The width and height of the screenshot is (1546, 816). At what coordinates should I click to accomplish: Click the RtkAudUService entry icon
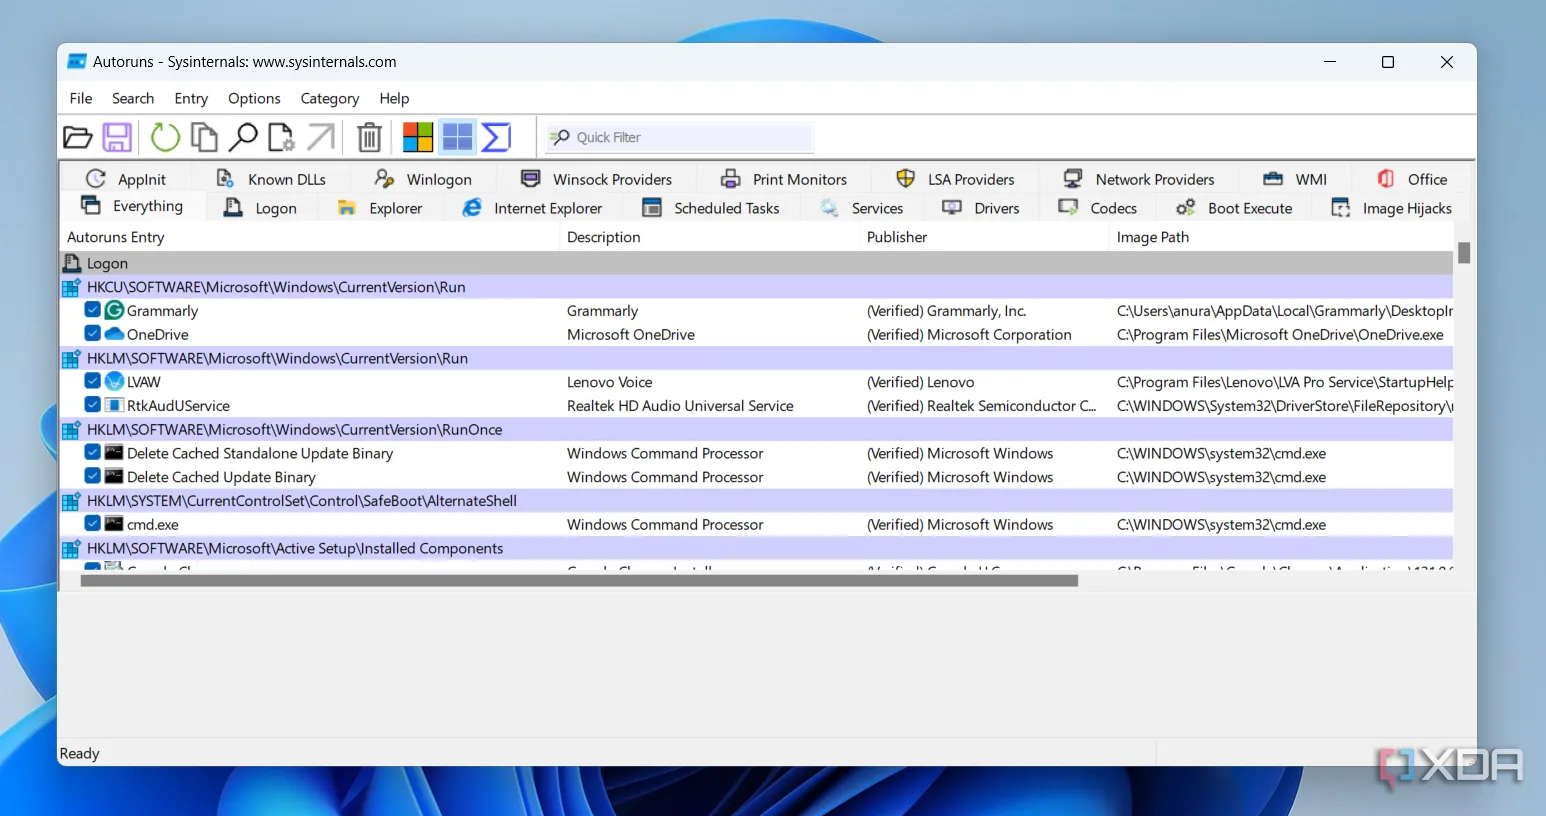[114, 405]
